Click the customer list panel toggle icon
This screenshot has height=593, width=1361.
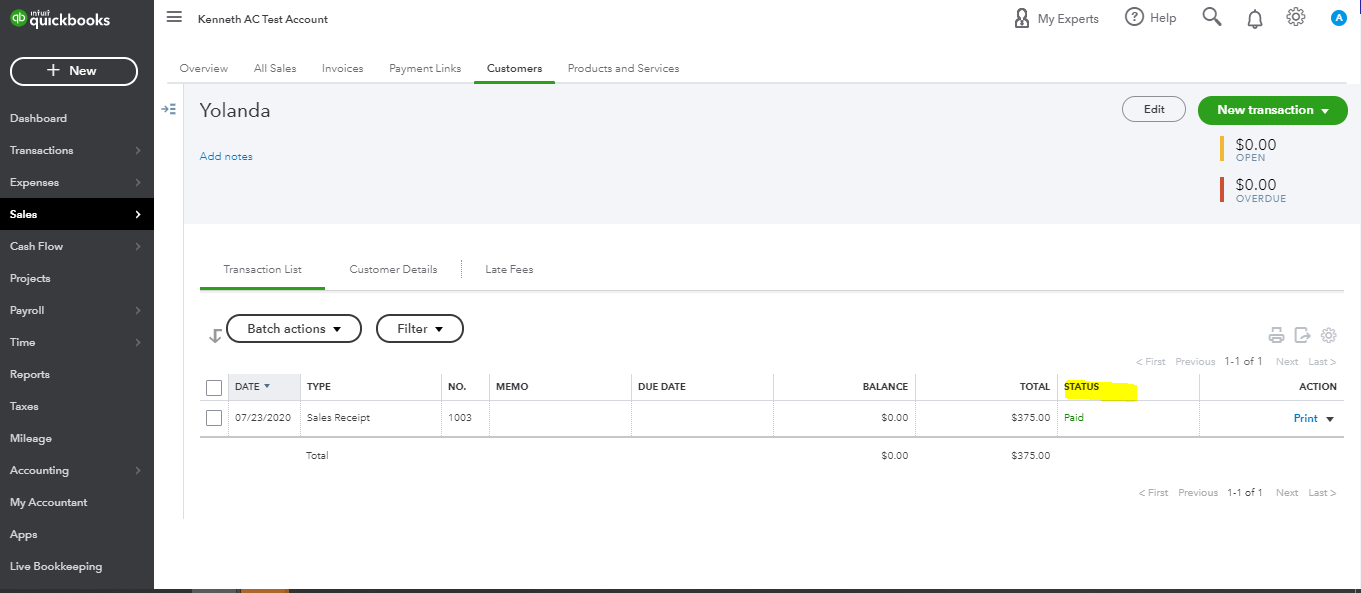tap(169, 109)
